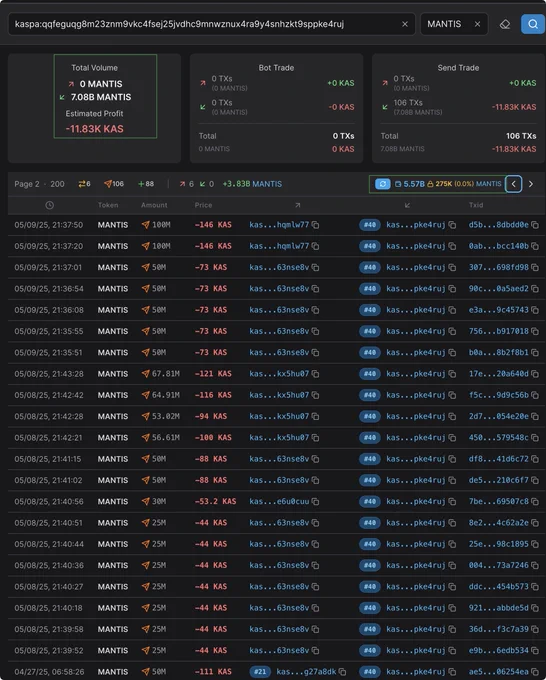The width and height of the screenshot is (546, 680).
Task: Copy txid 8e2...4c62a2e
Action: (535, 523)
